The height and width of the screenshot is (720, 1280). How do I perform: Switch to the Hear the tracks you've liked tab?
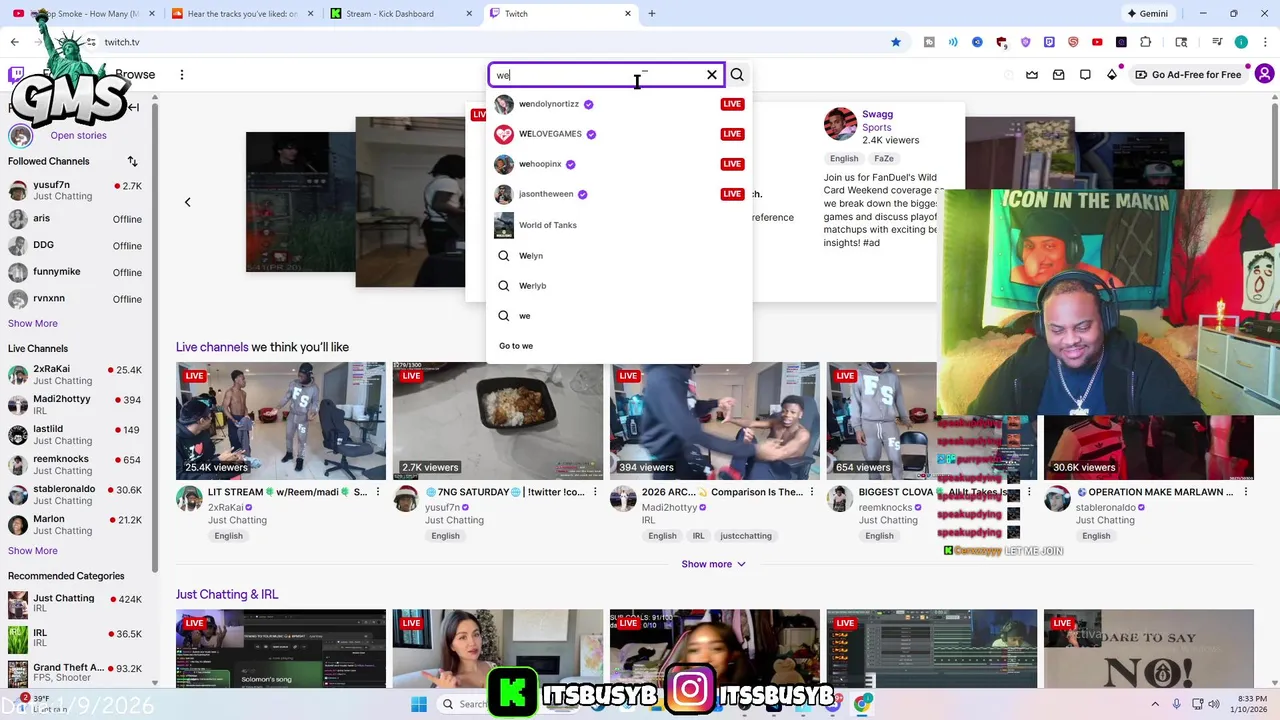click(244, 14)
